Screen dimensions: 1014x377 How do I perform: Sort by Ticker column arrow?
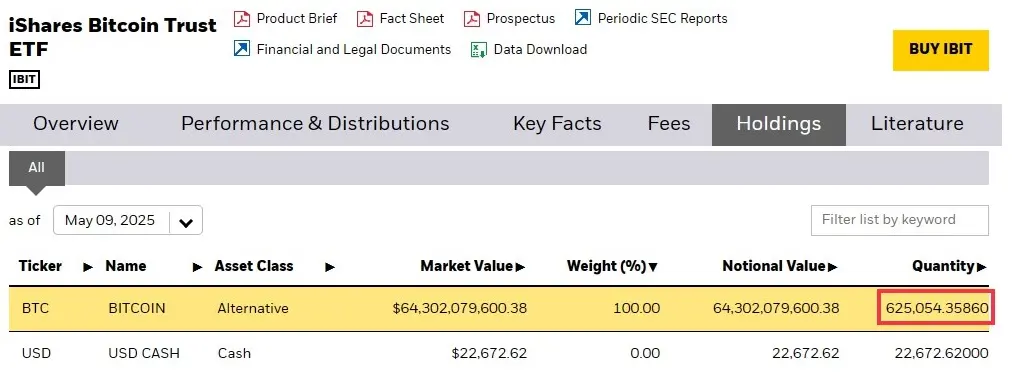click(88, 266)
